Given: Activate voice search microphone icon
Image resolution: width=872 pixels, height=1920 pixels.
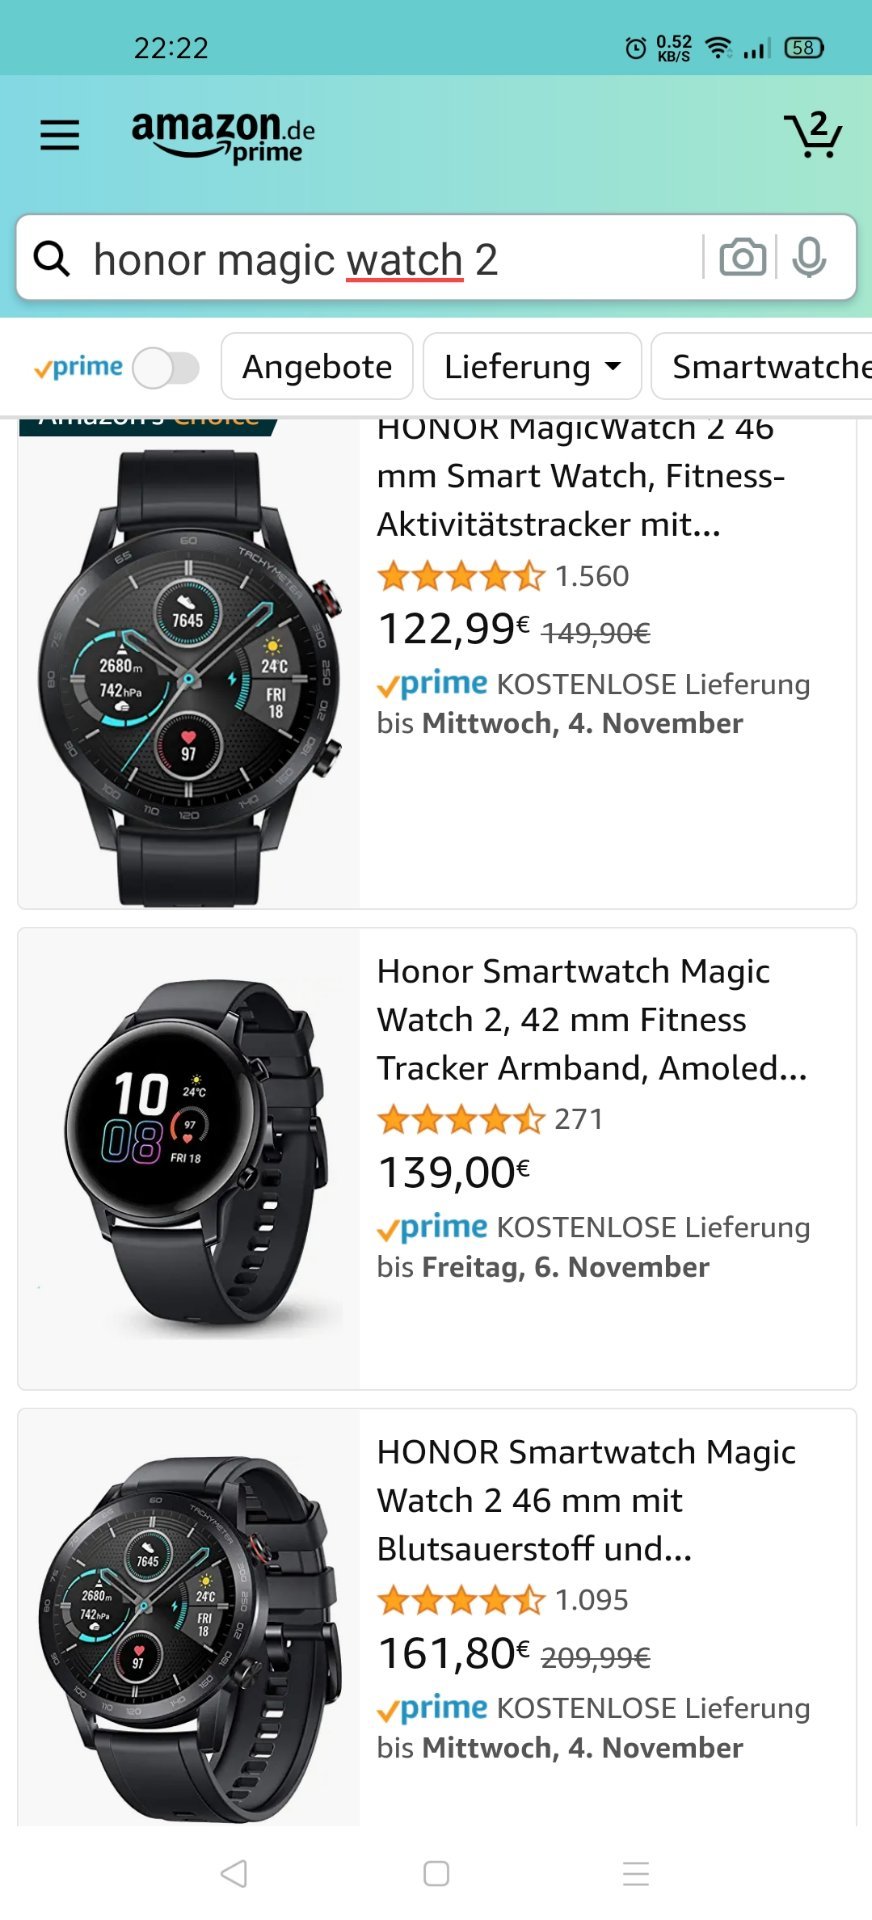Looking at the screenshot, I should (x=809, y=258).
